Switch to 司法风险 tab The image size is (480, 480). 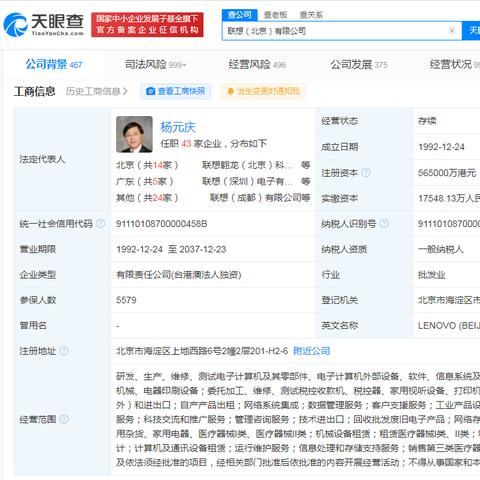(155, 64)
